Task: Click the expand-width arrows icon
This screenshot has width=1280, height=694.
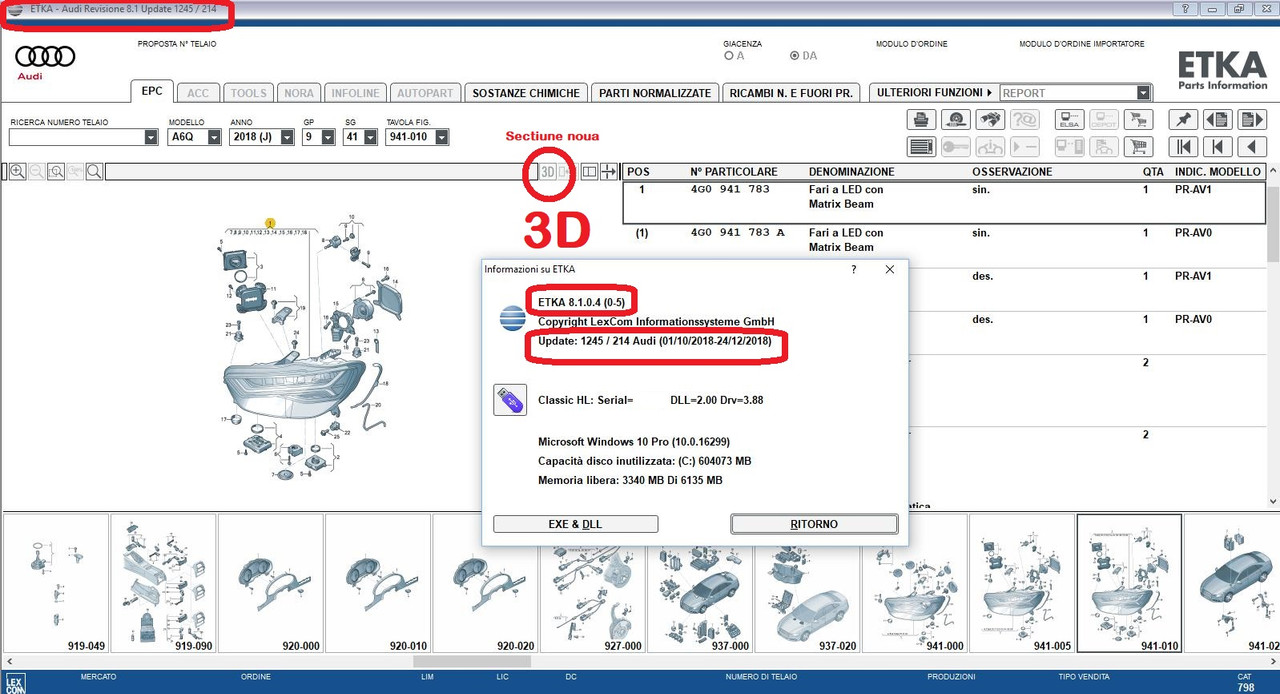Action: tap(608, 172)
